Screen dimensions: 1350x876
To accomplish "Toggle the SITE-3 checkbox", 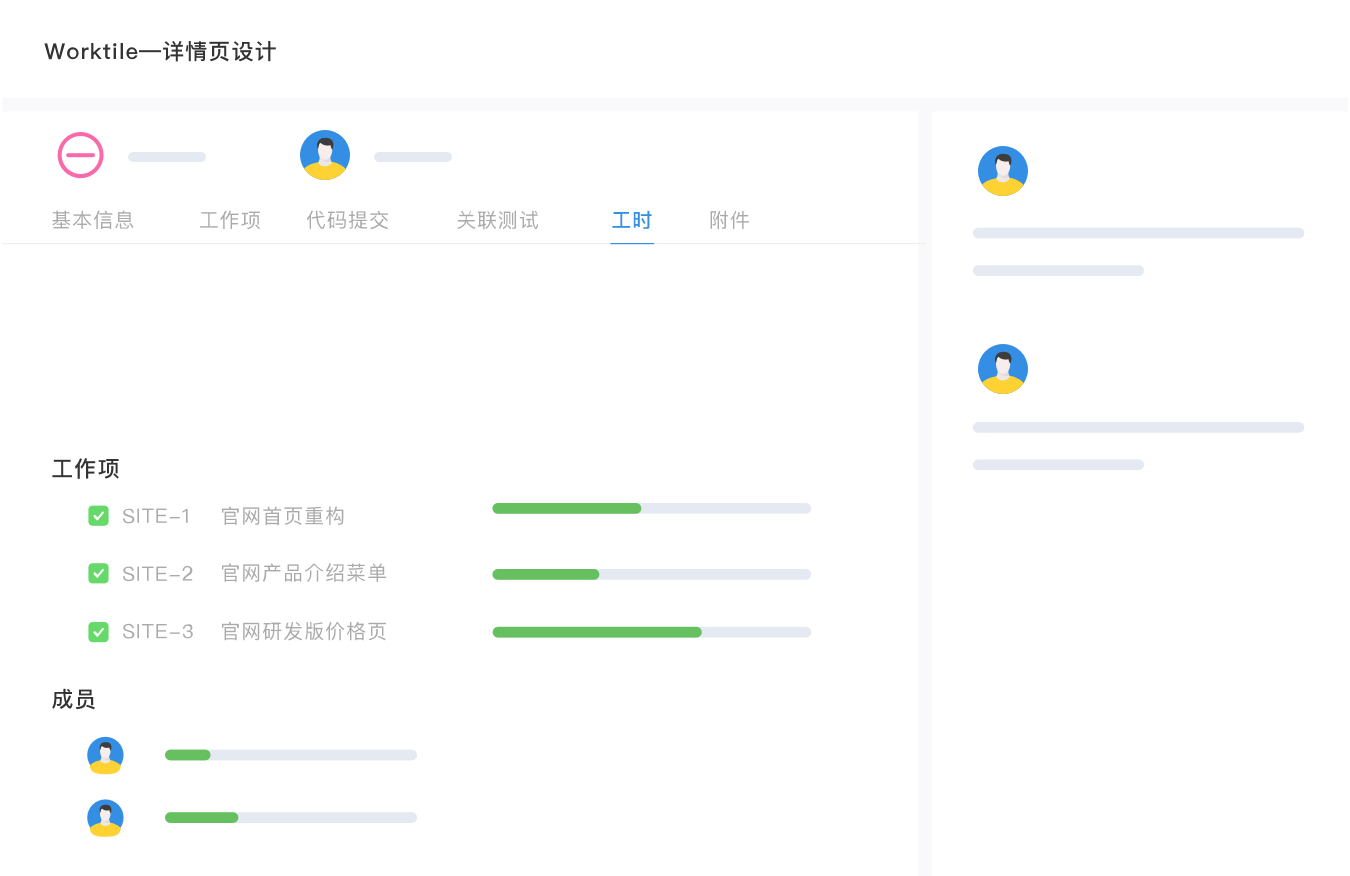I will pyautogui.click(x=98, y=631).
